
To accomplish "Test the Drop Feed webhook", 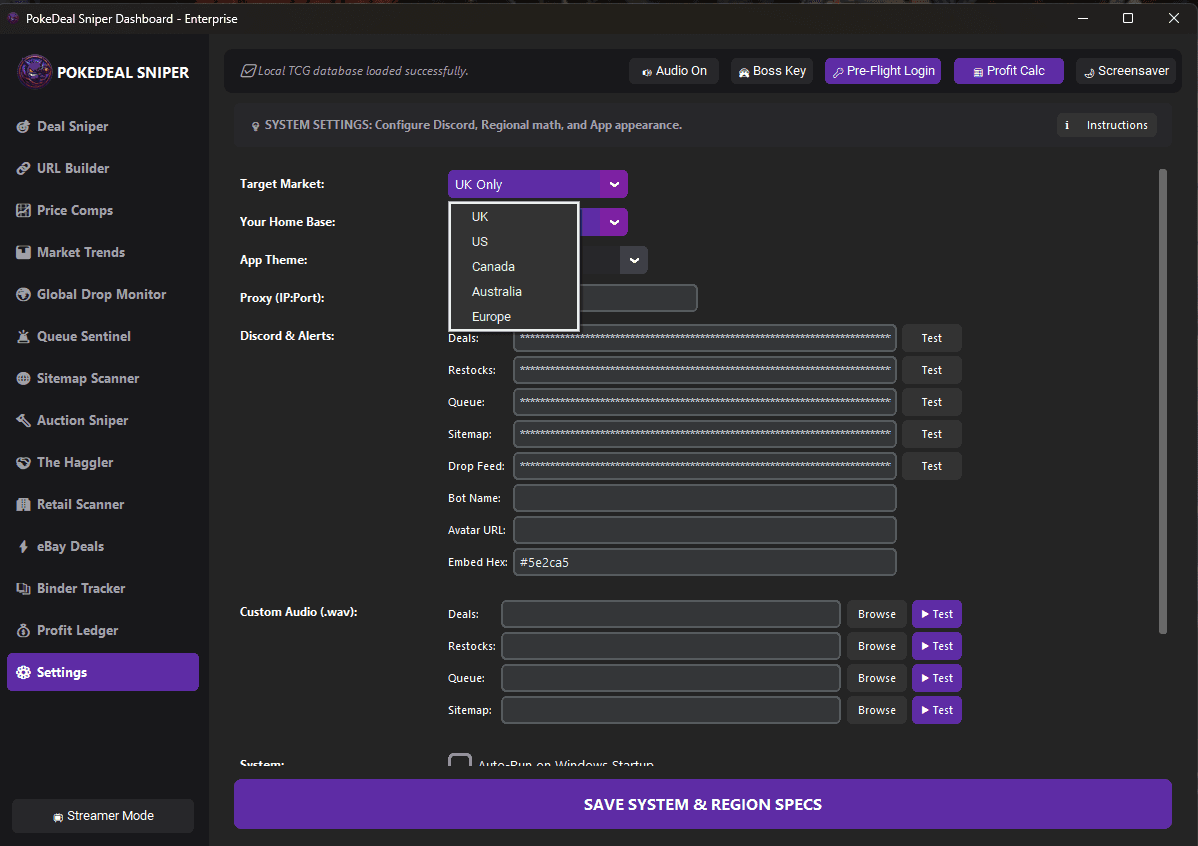I will (931, 467).
